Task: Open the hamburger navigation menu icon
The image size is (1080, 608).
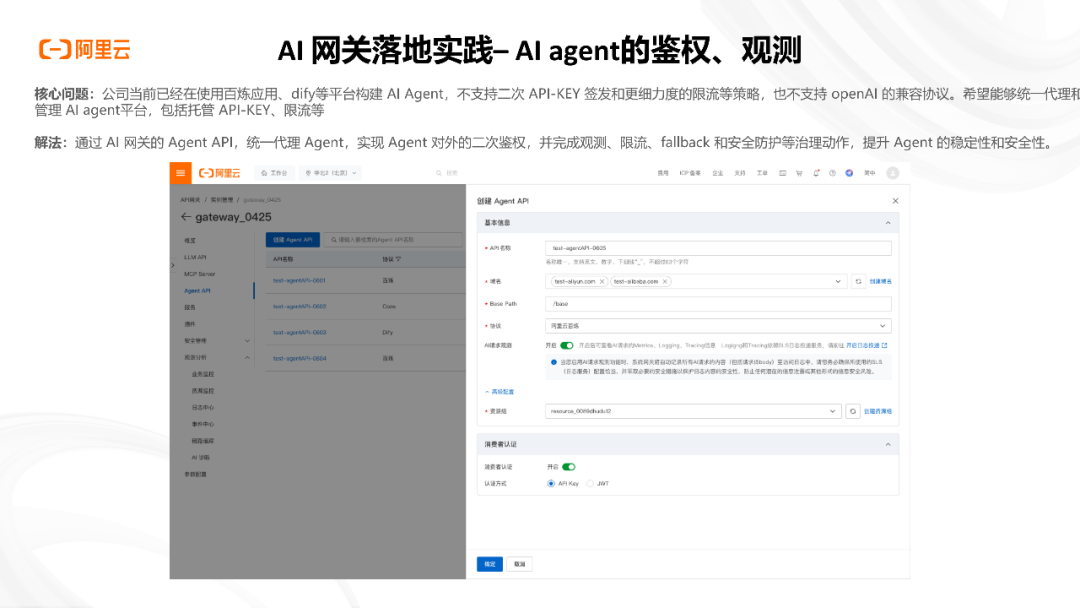Action: pos(179,173)
